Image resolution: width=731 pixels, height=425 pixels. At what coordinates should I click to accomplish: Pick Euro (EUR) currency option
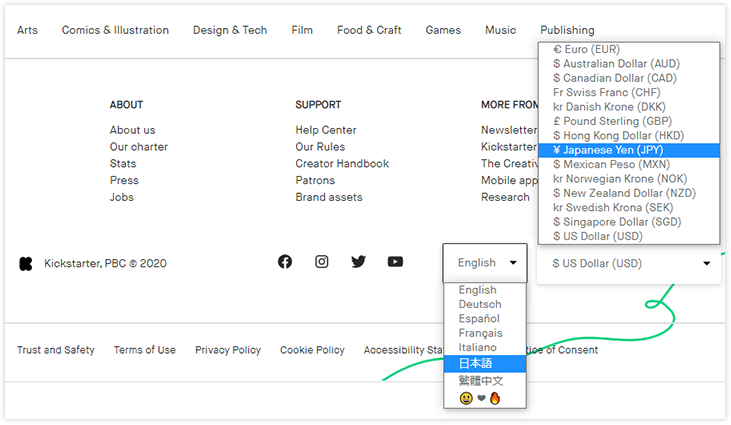(x=586, y=49)
